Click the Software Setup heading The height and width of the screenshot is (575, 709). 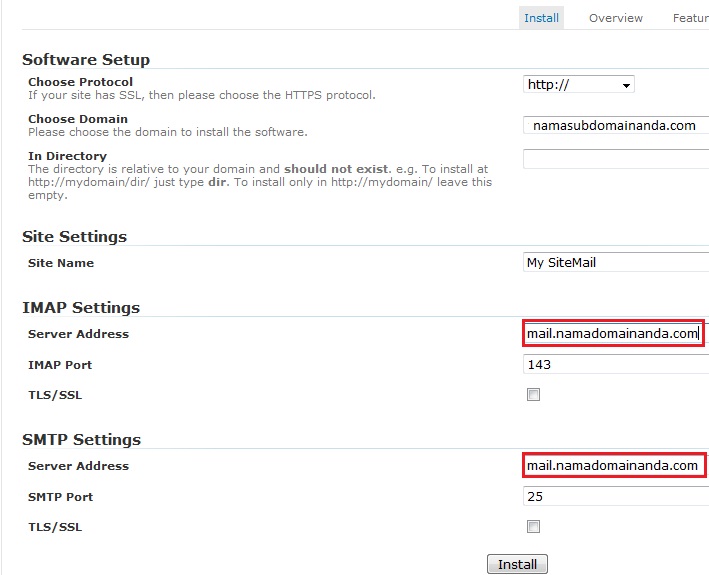pos(86,60)
